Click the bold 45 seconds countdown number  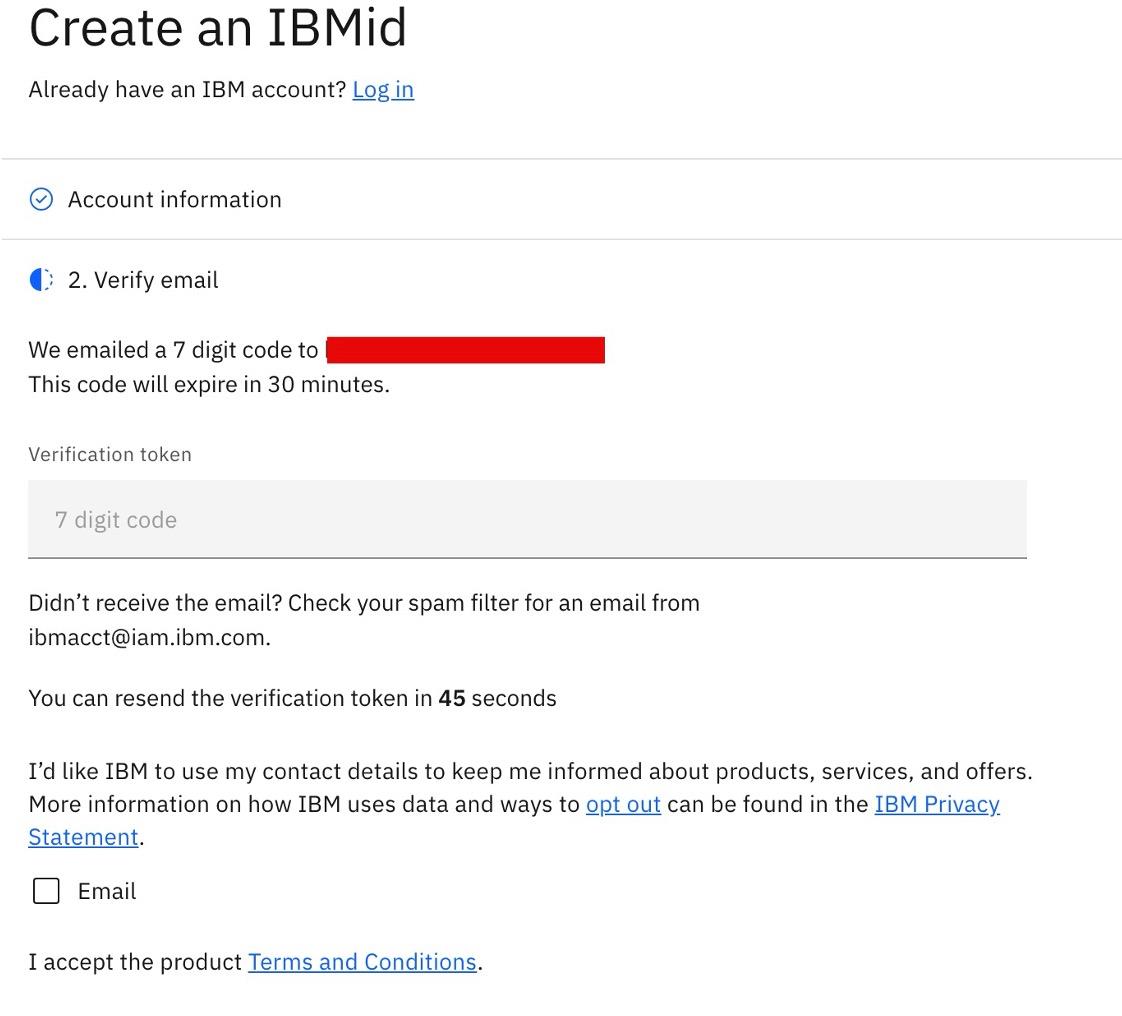[x=451, y=698]
